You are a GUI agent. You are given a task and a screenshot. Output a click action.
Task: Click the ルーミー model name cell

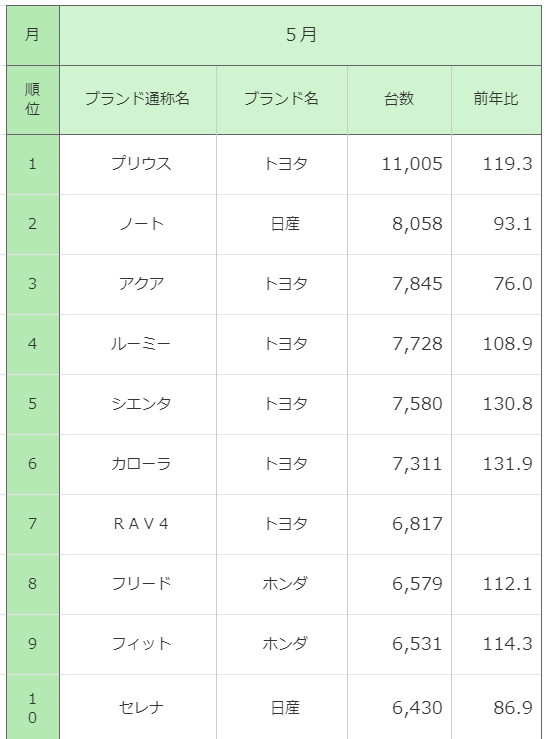(x=138, y=344)
